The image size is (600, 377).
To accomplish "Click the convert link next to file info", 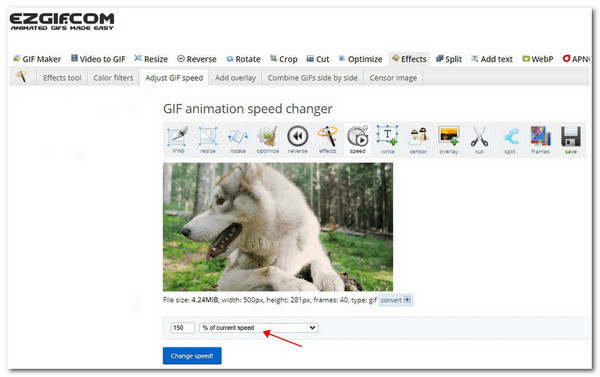I will coord(396,300).
